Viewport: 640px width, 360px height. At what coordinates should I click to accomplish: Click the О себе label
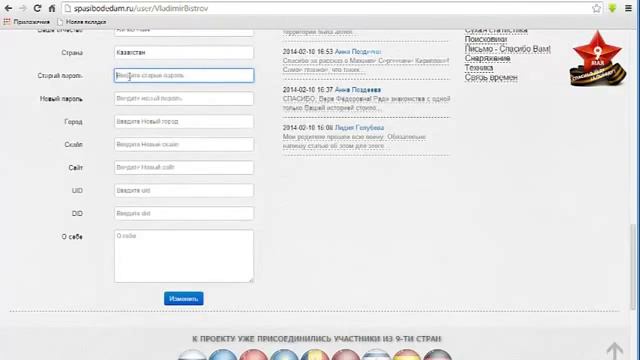point(72,237)
